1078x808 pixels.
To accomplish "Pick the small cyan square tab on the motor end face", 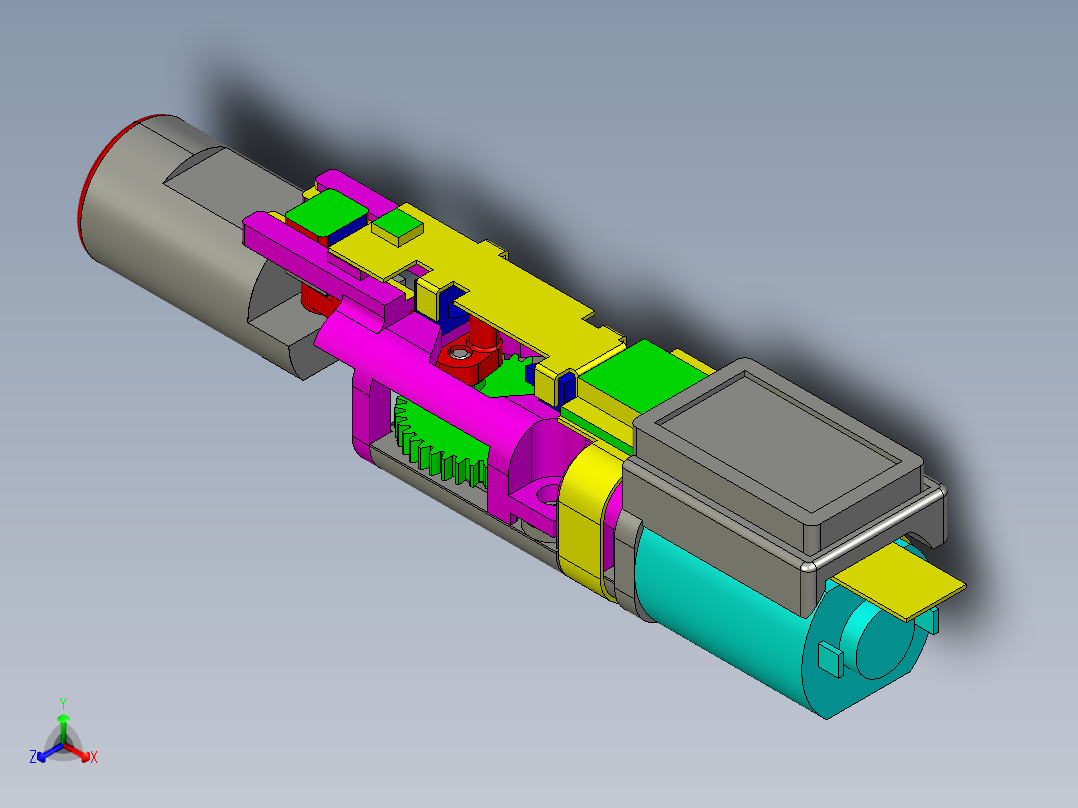I will tap(830, 659).
